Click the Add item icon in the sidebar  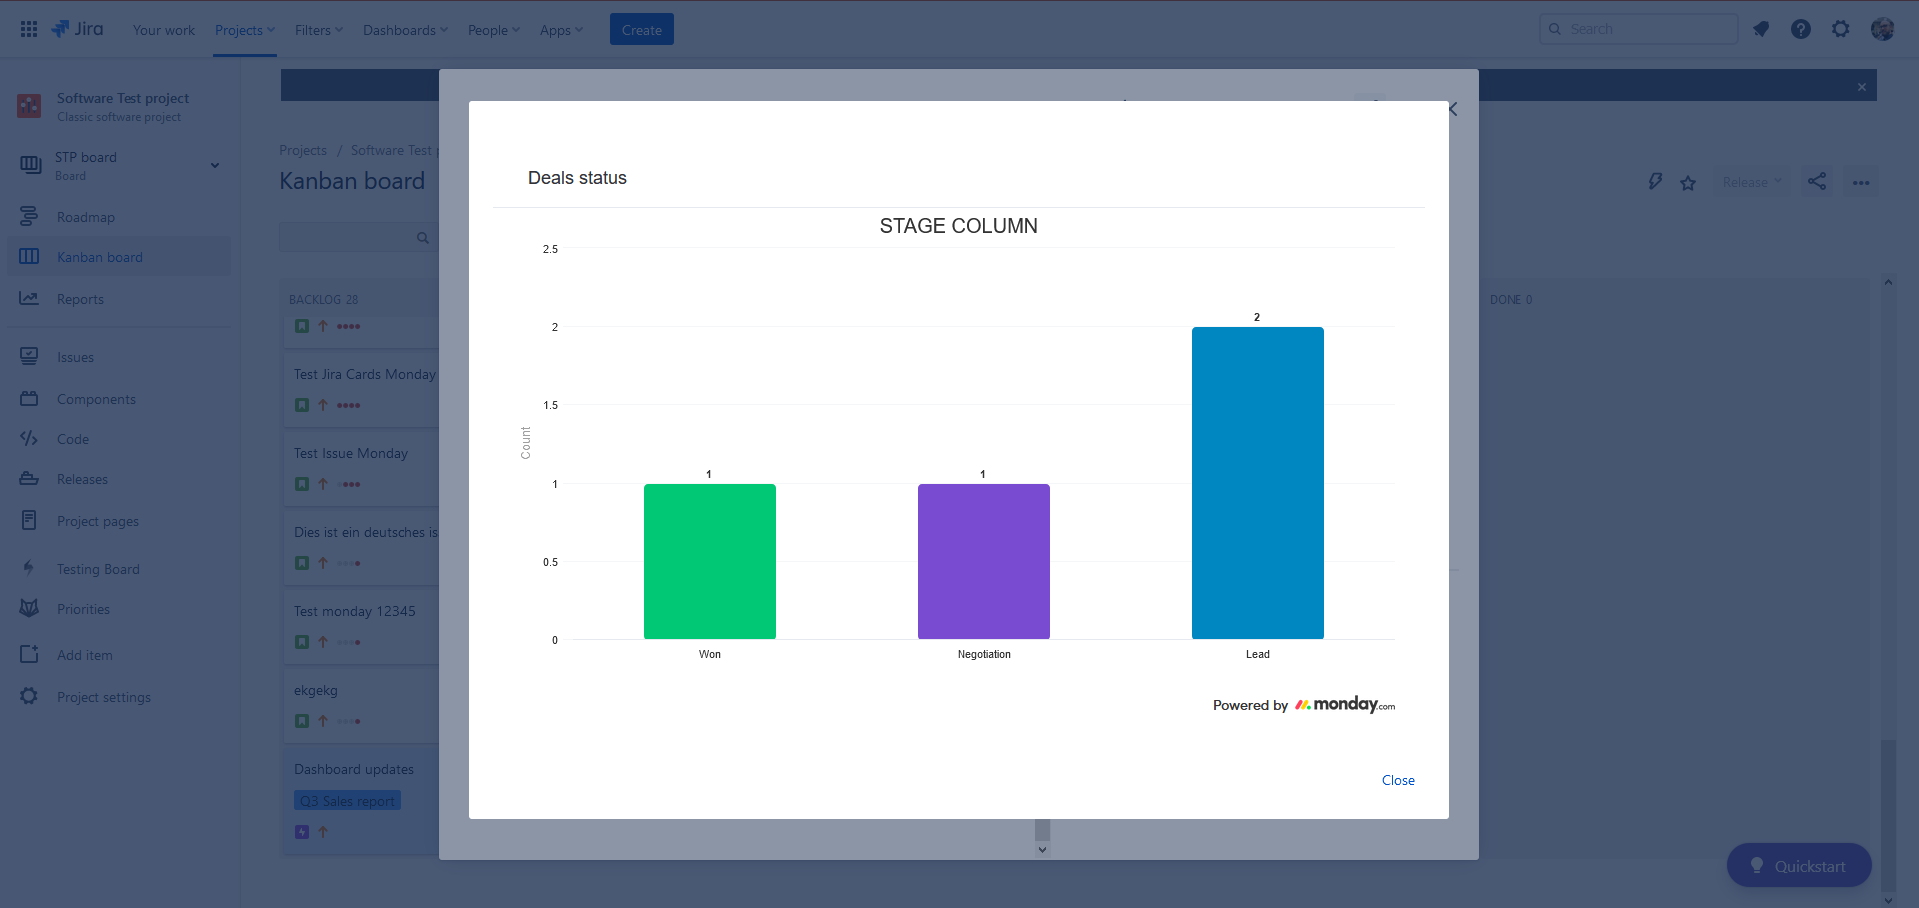[x=29, y=654]
